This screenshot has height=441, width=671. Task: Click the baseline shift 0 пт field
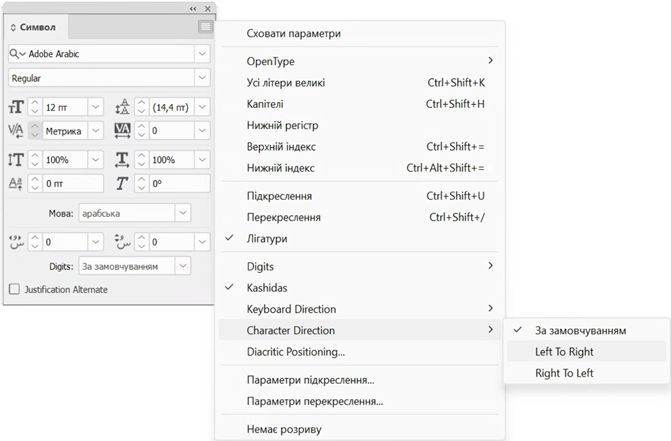(x=73, y=184)
